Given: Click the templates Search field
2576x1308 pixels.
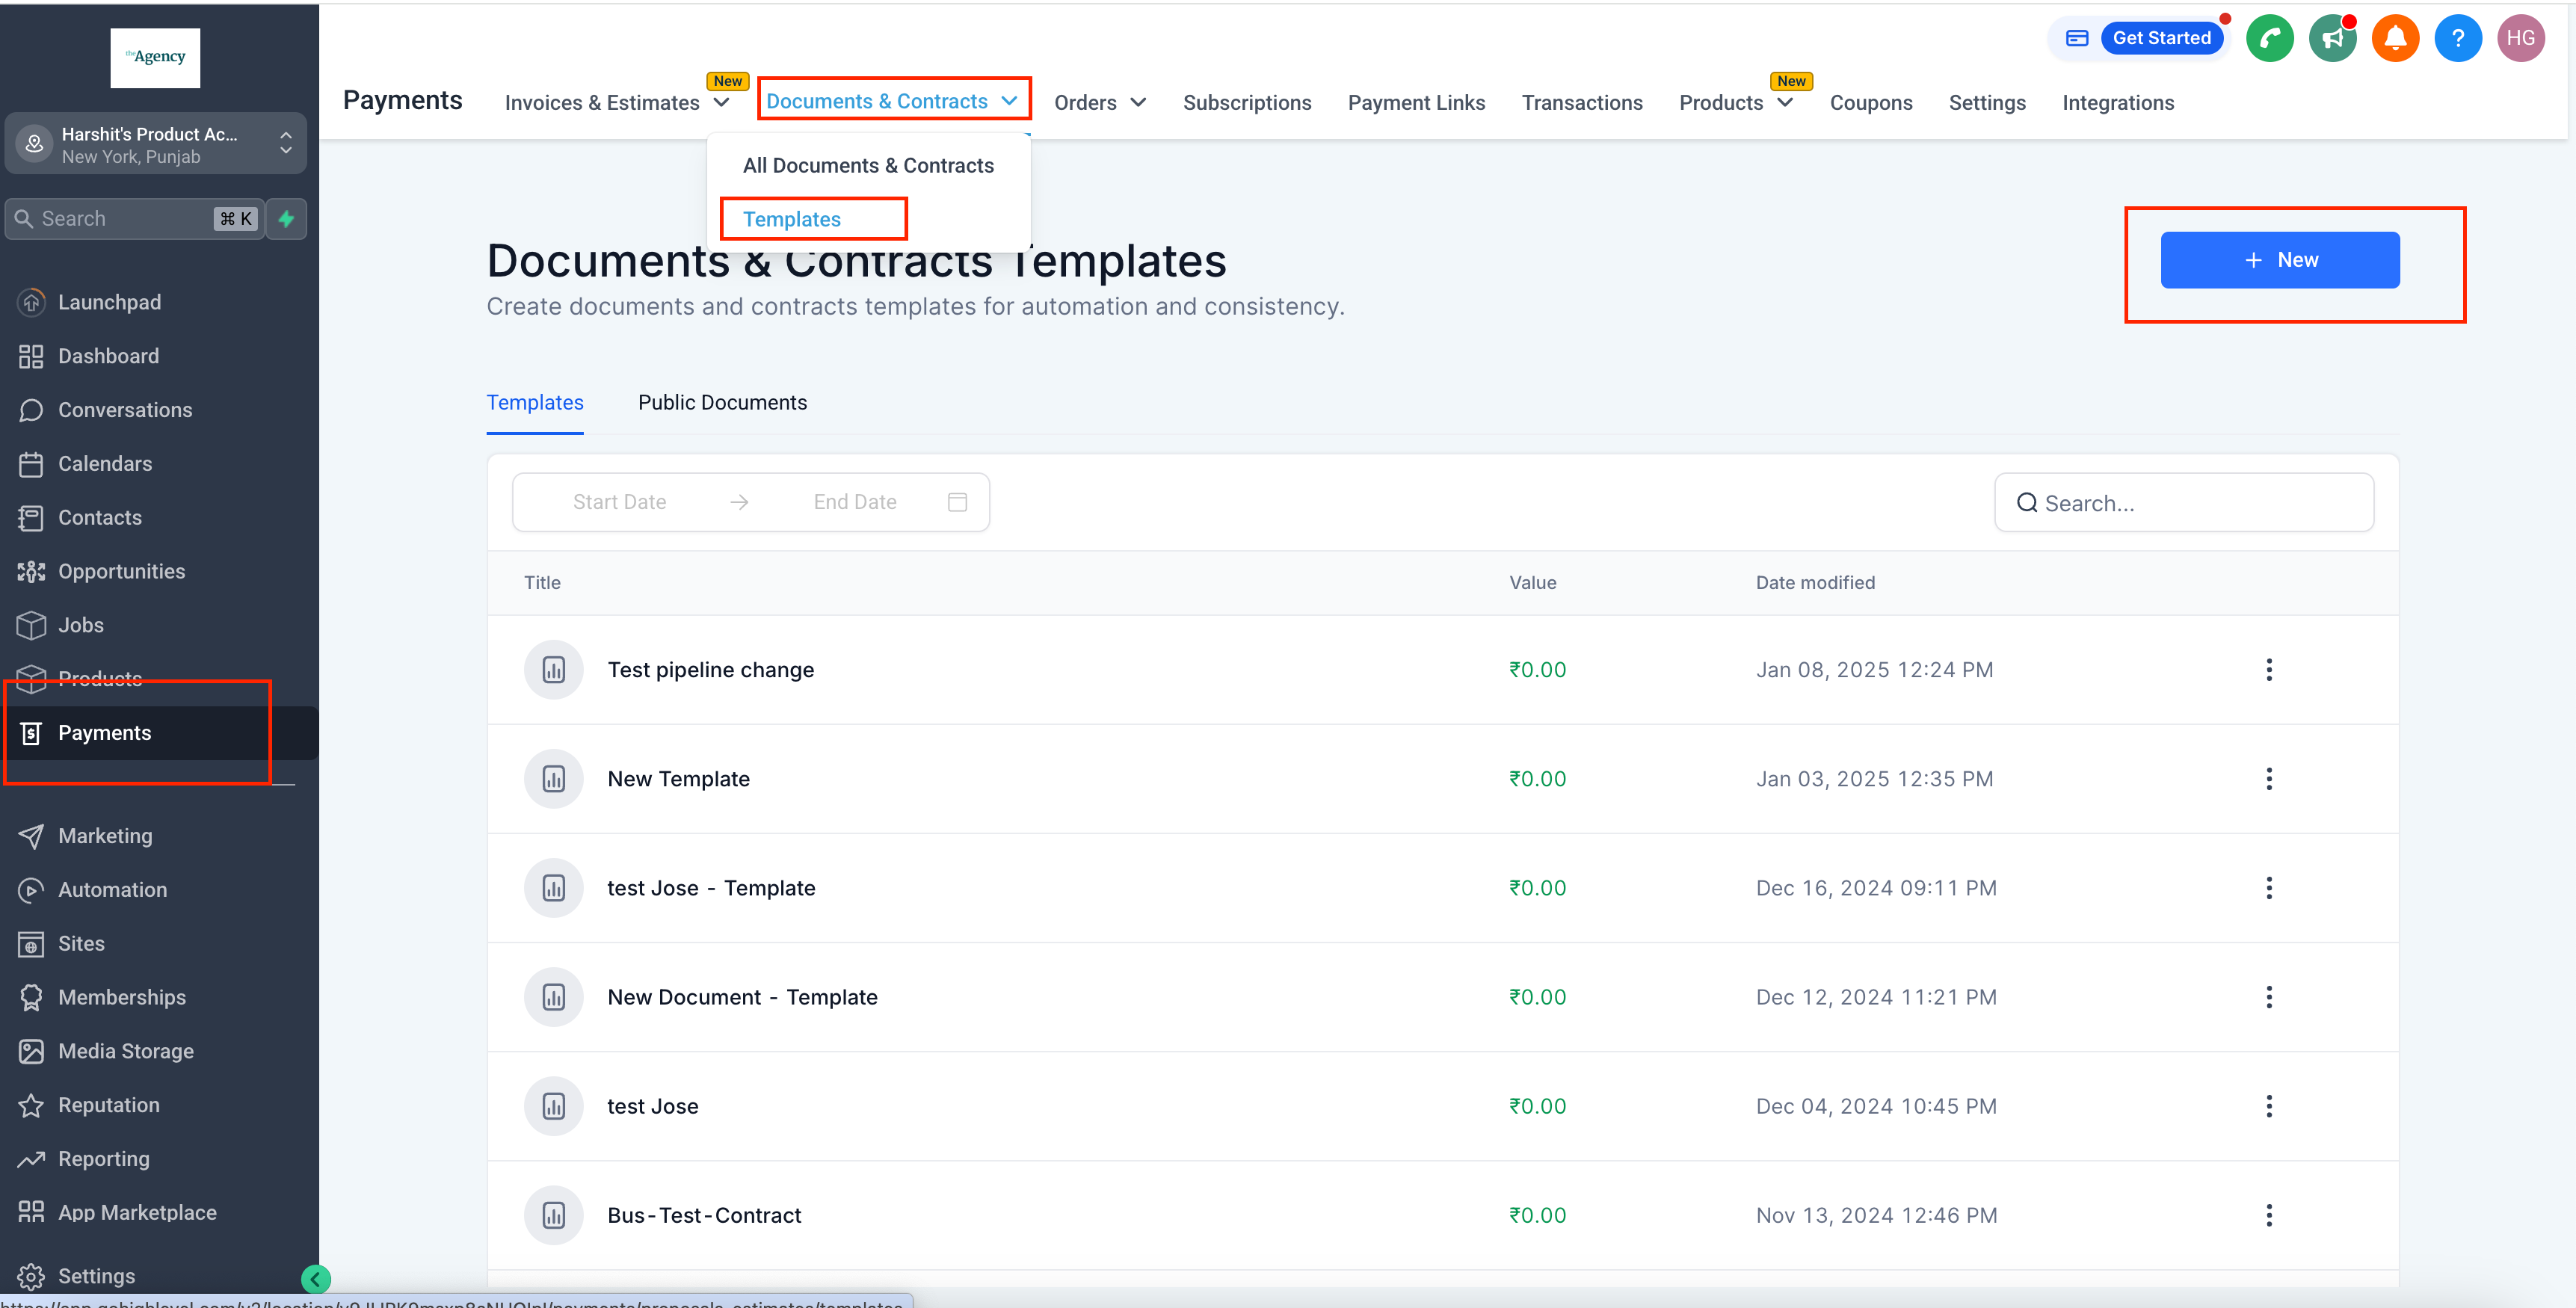Looking at the screenshot, I should click(x=2183, y=503).
